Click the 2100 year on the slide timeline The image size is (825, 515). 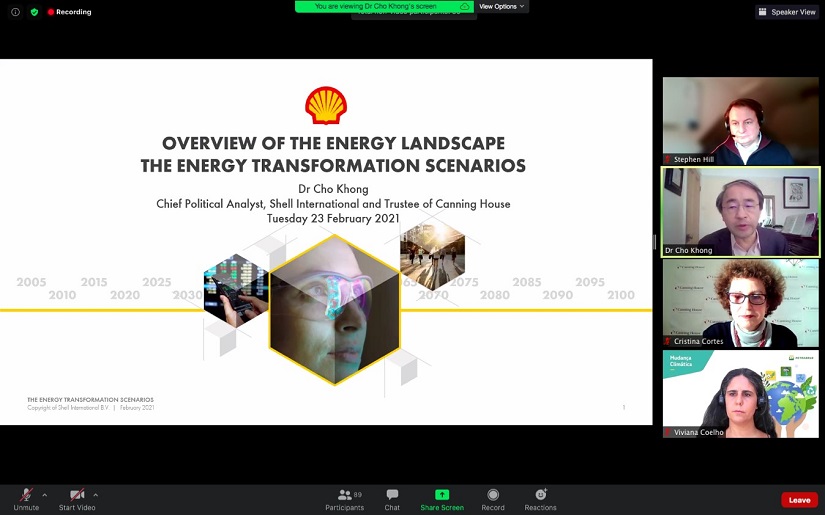621,295
